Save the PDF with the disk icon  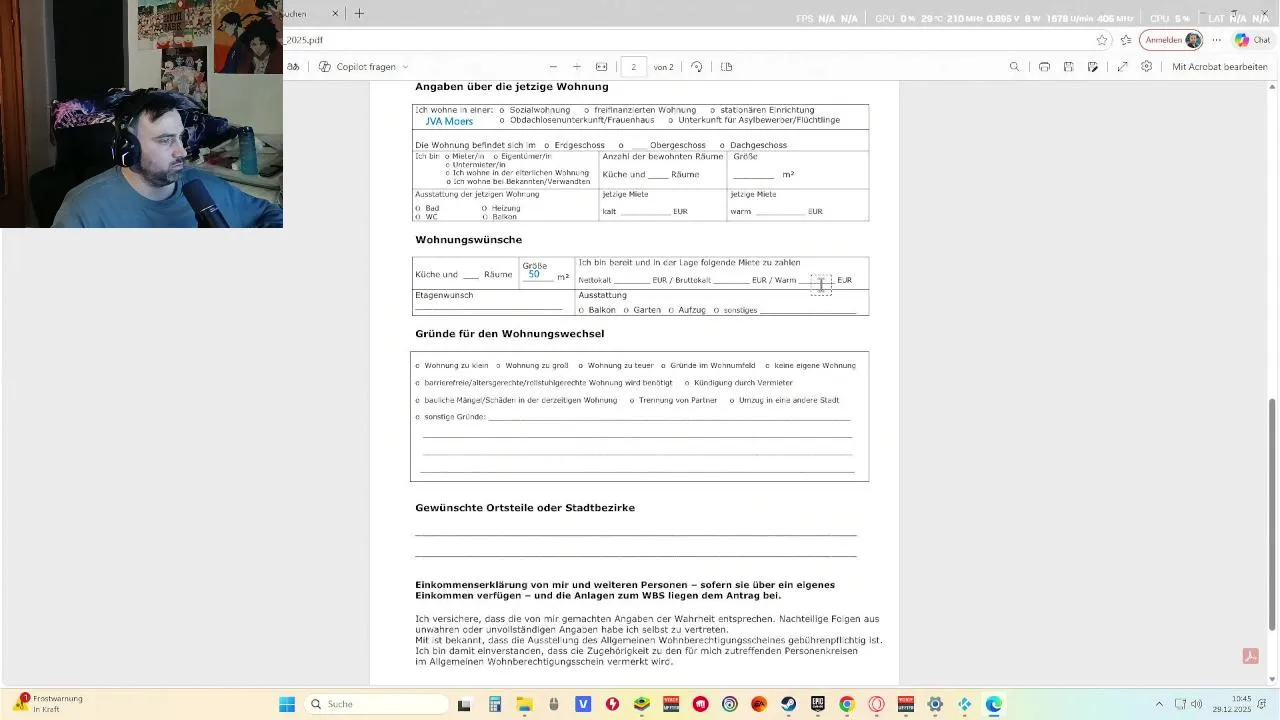[x=1068, y=67]
